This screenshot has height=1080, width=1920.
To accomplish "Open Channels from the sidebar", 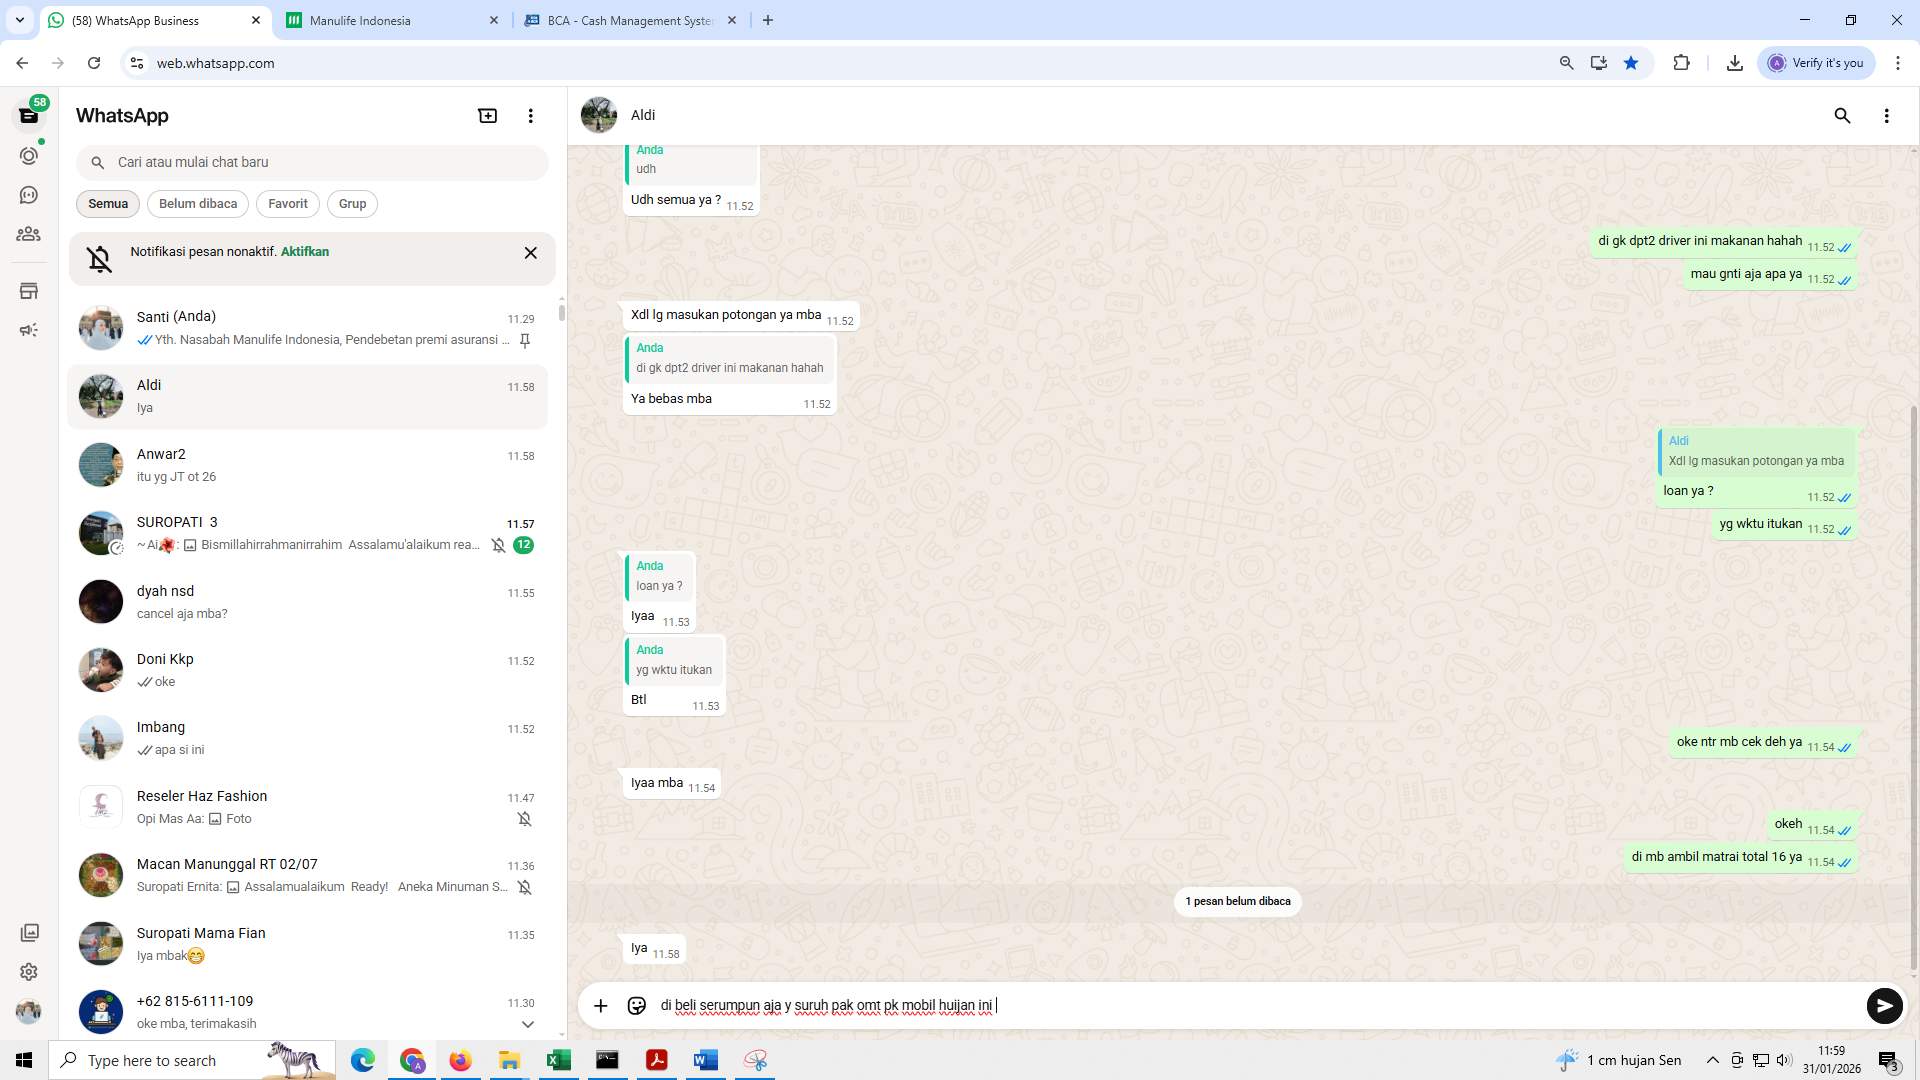I will pos(29,195).
